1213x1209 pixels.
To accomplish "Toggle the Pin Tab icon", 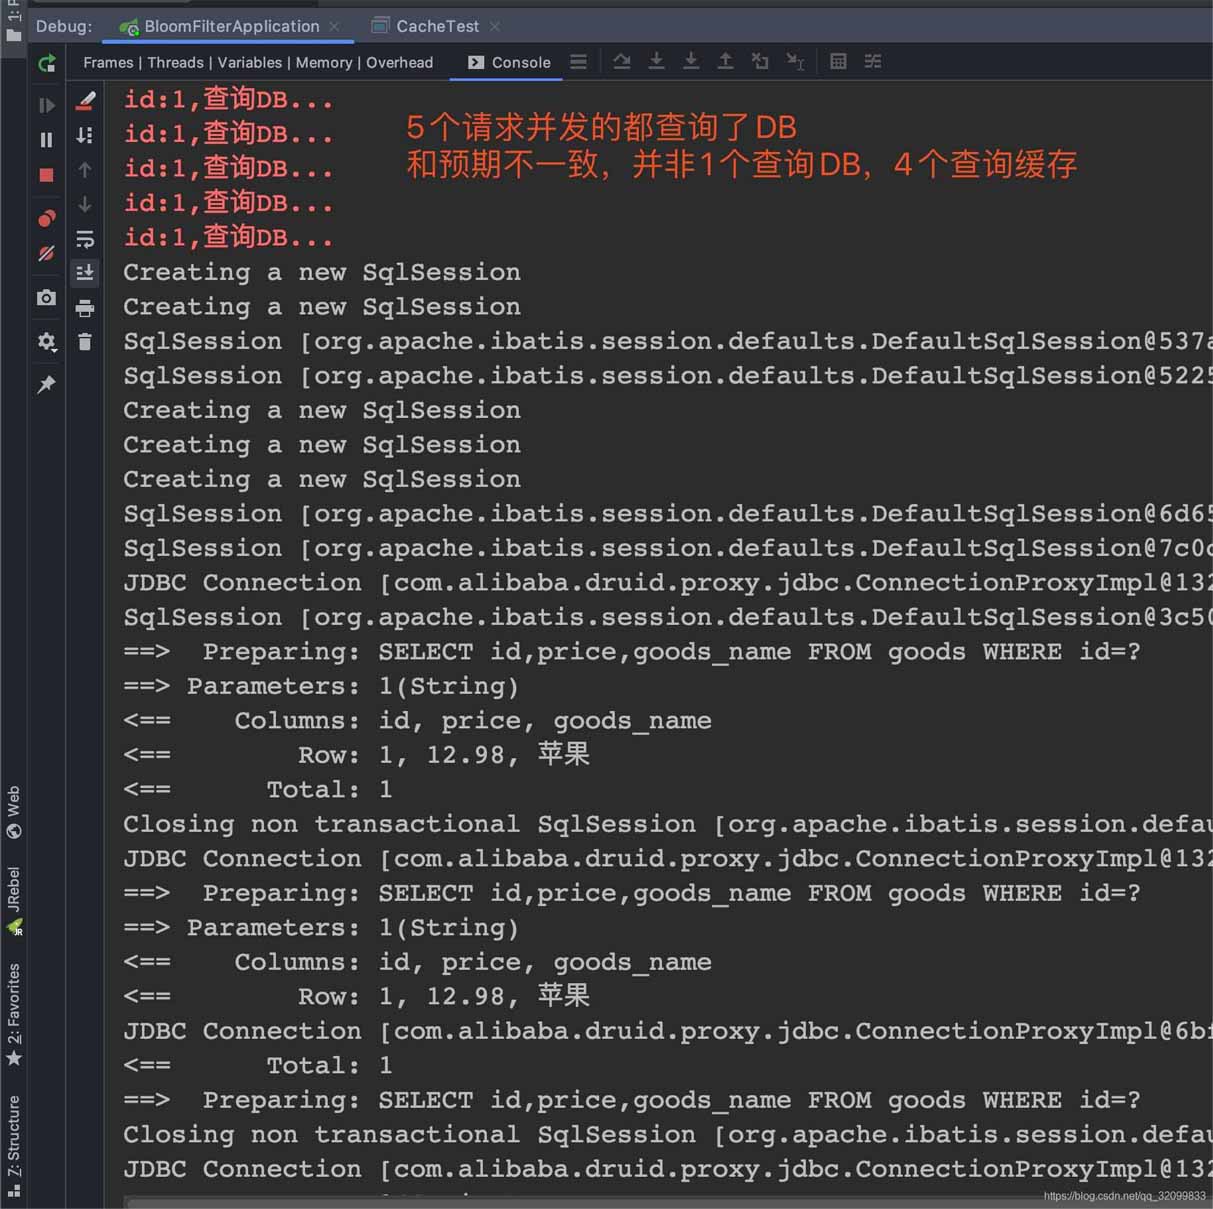I will coord(46,385).
